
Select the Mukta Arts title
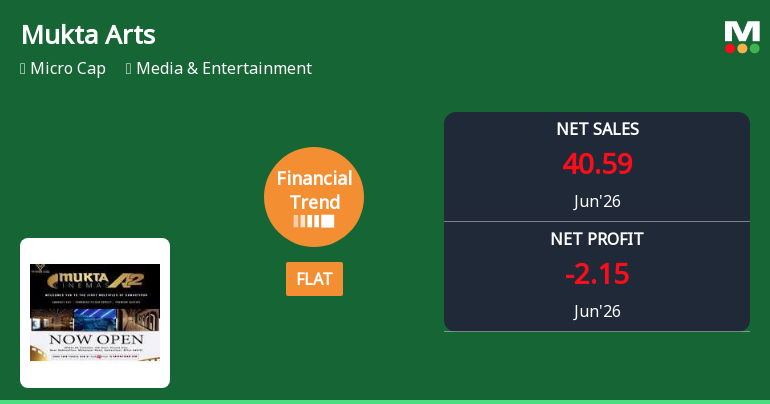point(88,35)
